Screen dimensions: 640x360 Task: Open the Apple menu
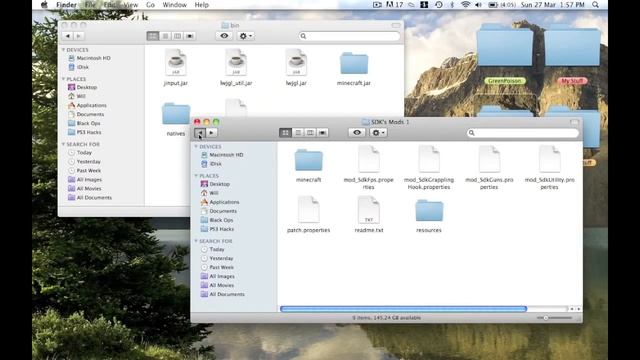click(44, 5)
